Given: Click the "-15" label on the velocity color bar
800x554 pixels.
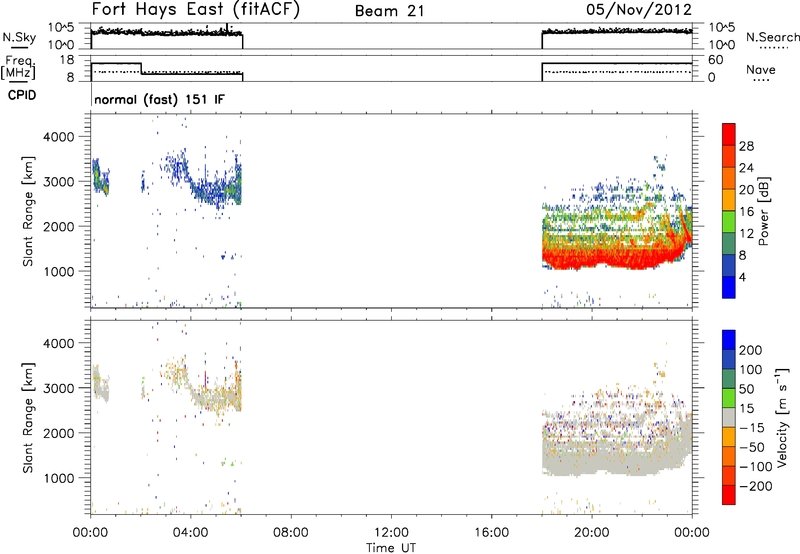Looking at the screenshot, I should pyautogui.click(x=752, y=428).
